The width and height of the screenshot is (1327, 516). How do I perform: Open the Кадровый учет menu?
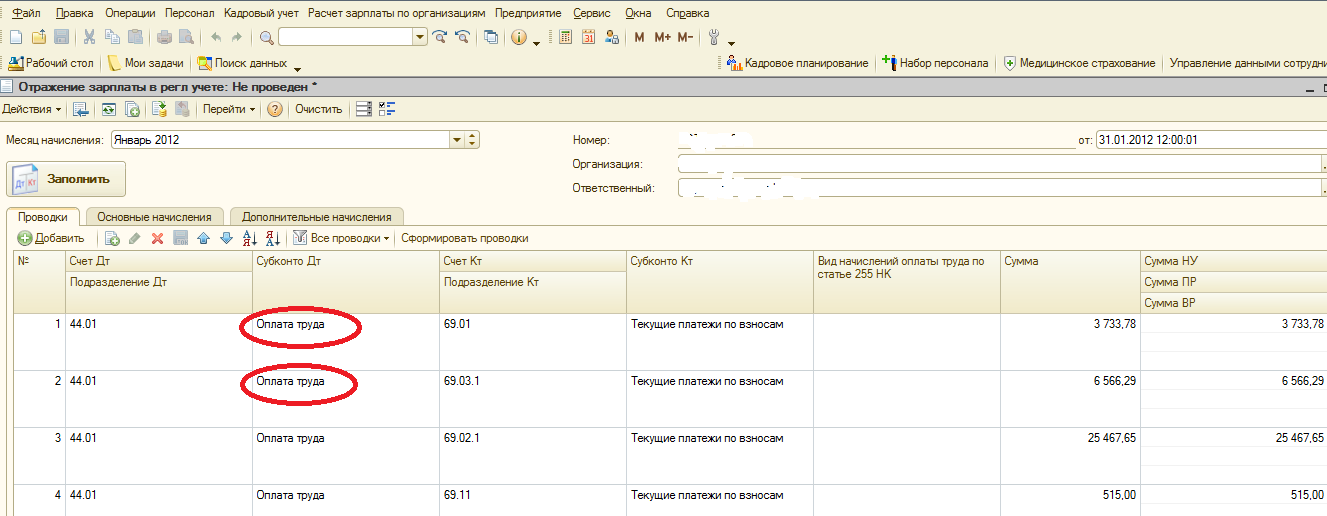(x=262, y=13)
